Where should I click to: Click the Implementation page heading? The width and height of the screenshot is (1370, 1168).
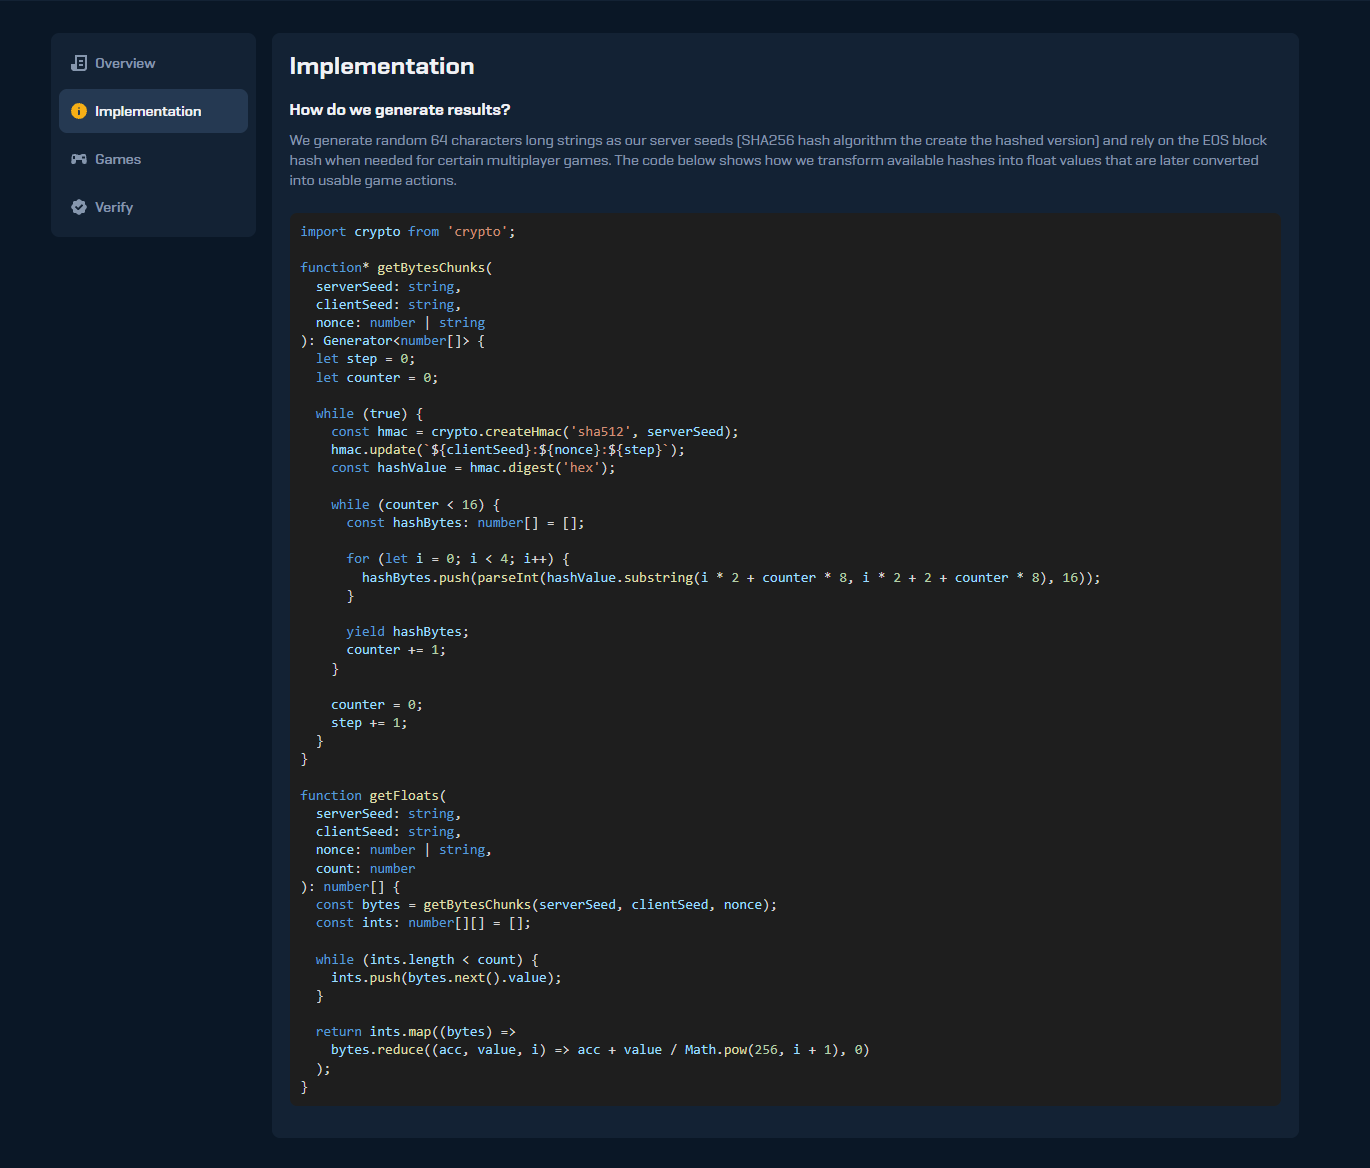(382, 66)
